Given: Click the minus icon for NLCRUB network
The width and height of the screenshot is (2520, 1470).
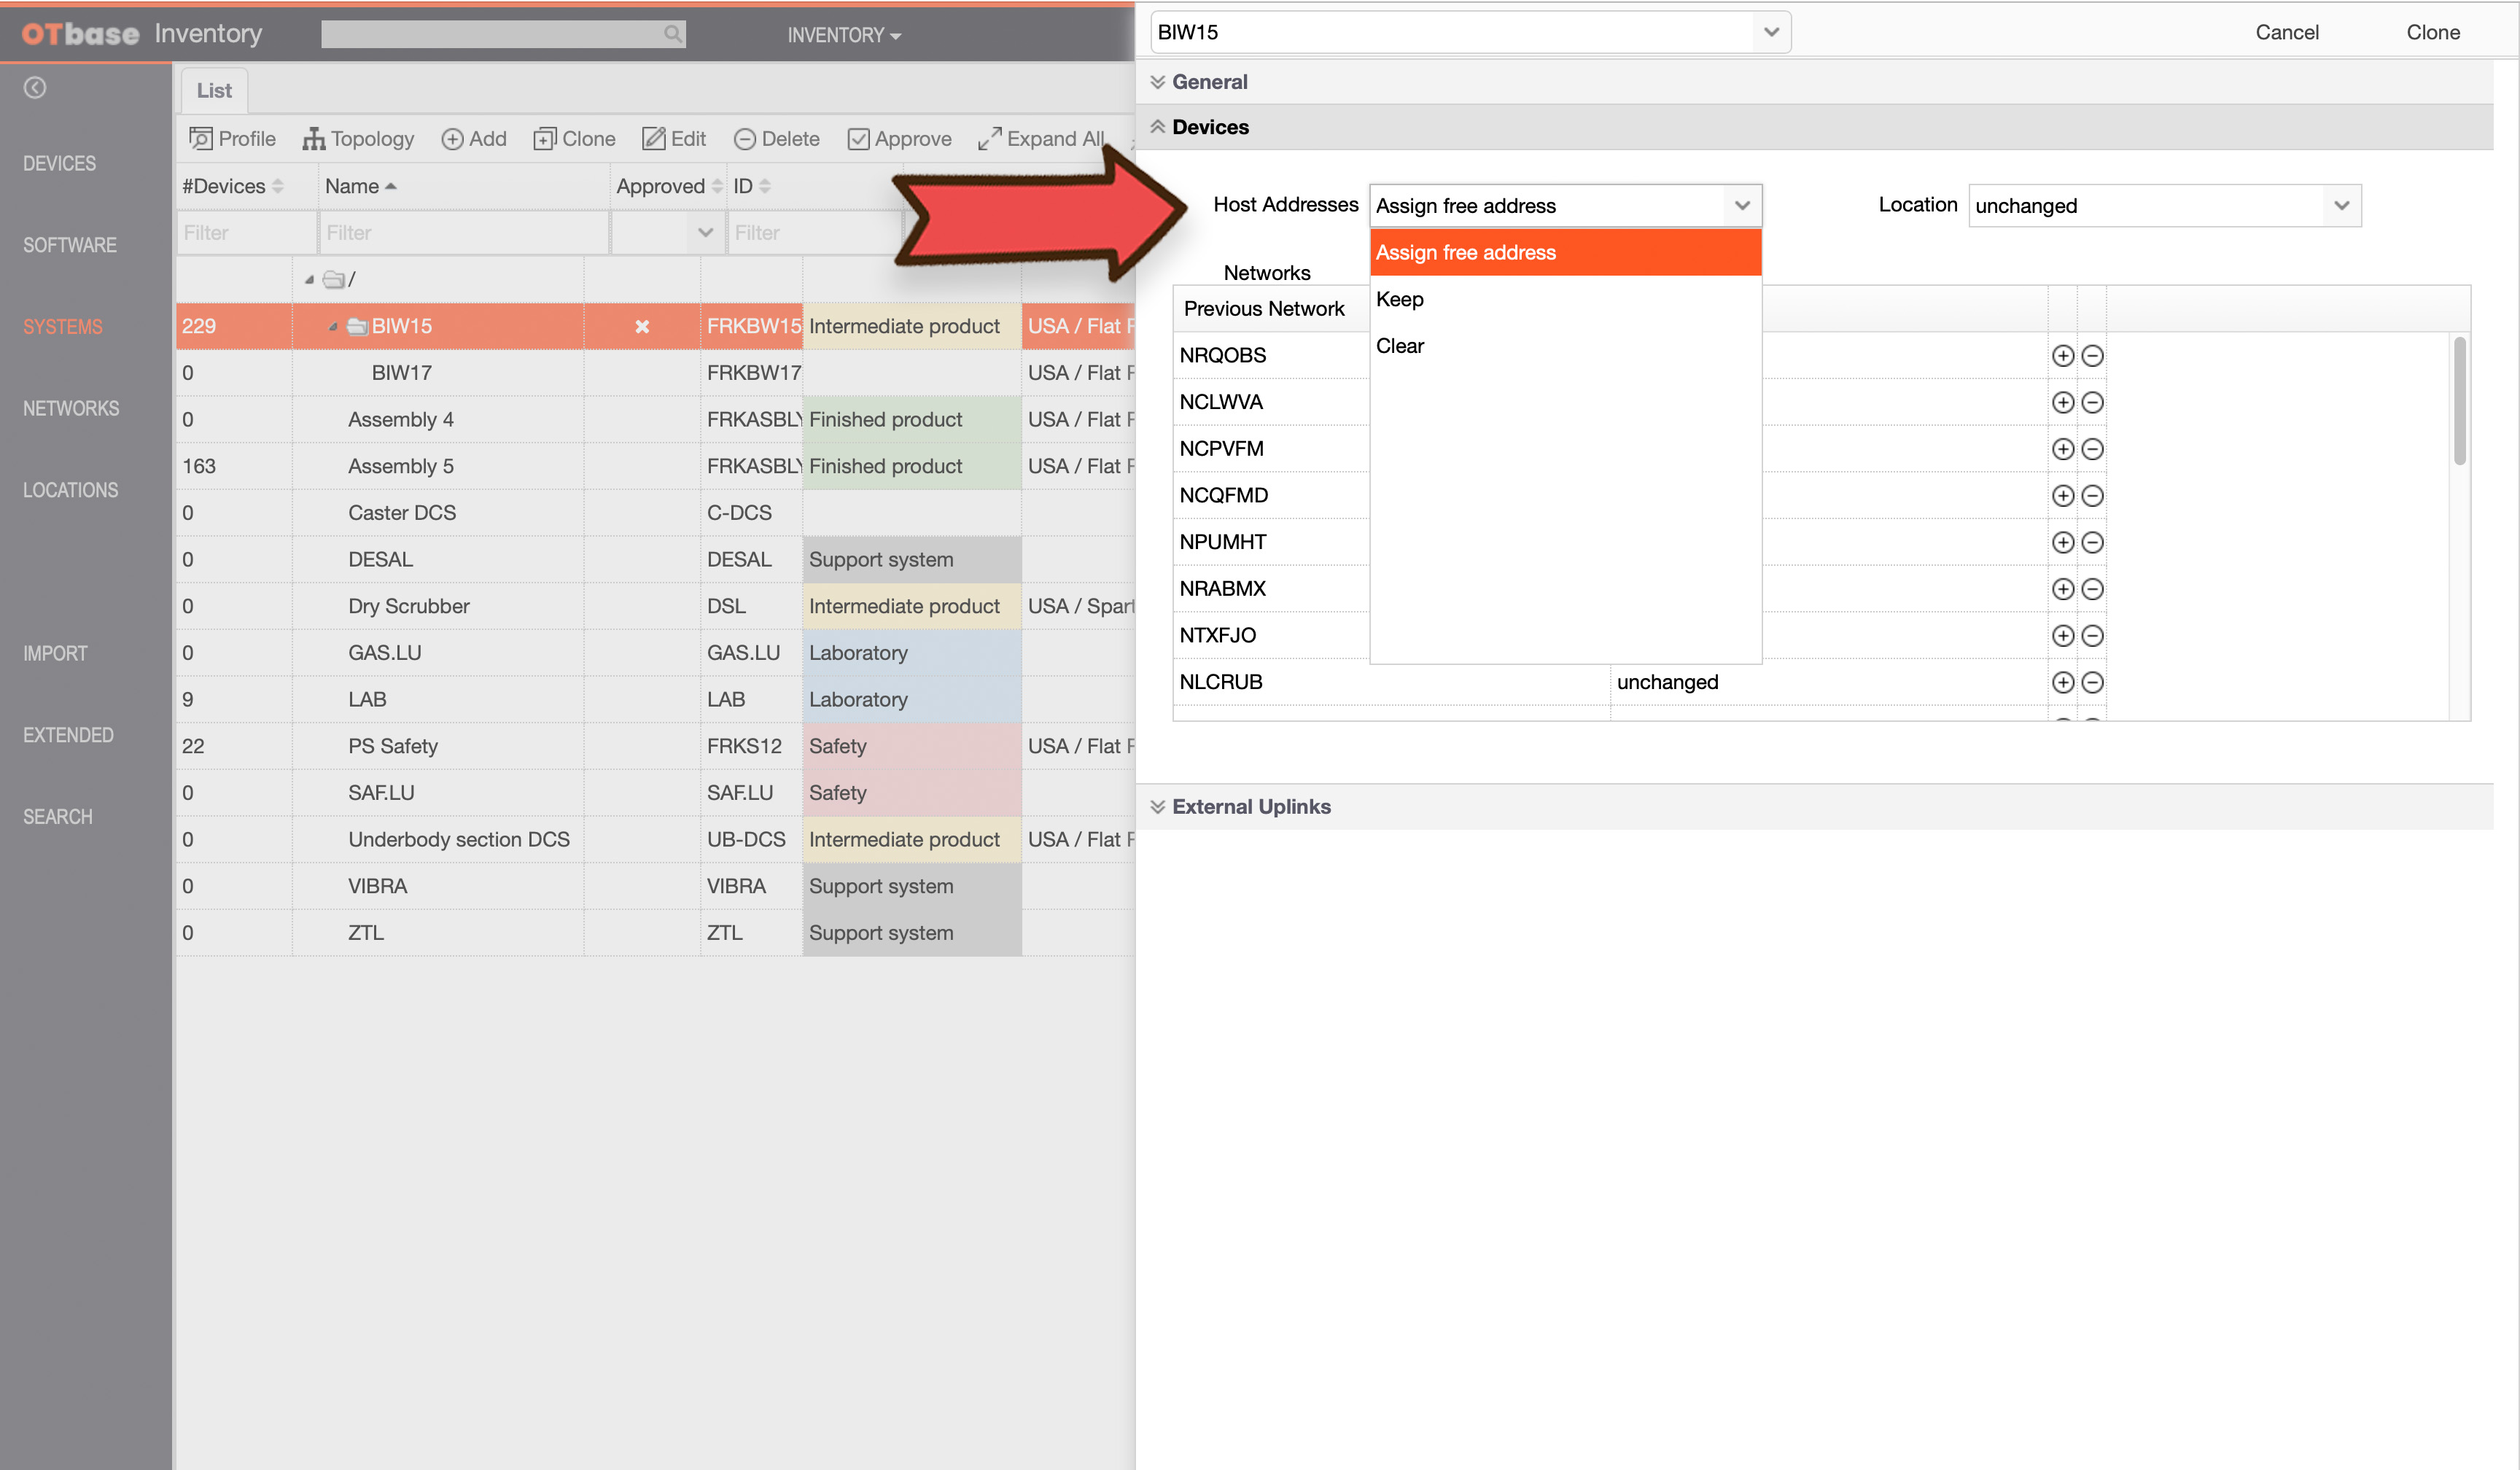Looking at the screenshot, I should pos(2092,682).
